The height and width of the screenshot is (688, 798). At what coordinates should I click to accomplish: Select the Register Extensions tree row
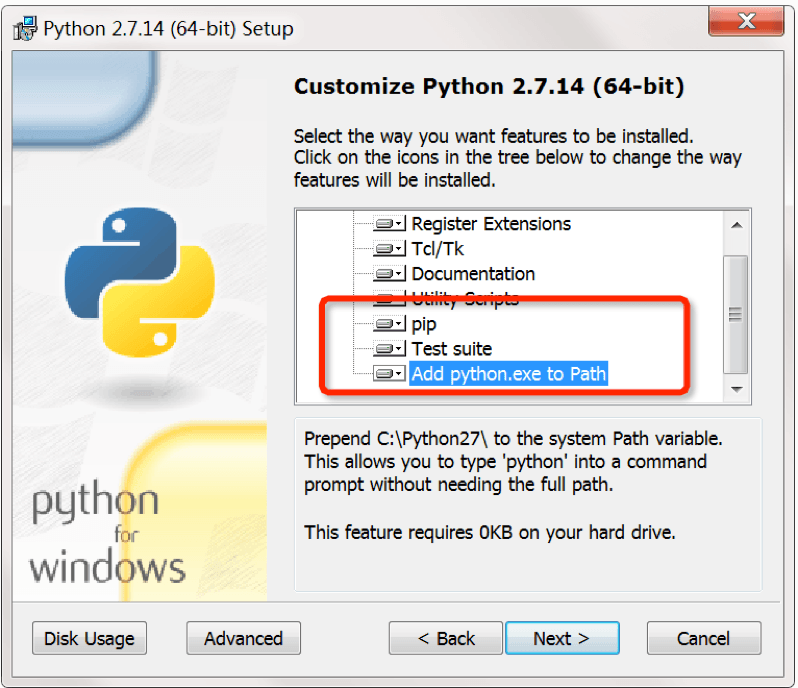491,223
